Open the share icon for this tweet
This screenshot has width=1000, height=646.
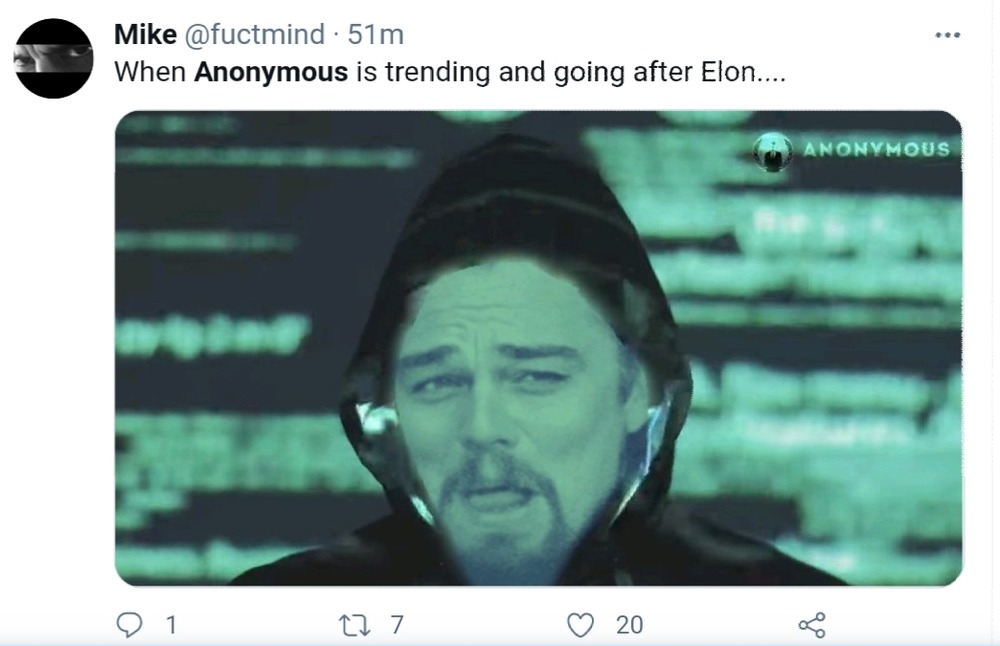pos(812,625)
